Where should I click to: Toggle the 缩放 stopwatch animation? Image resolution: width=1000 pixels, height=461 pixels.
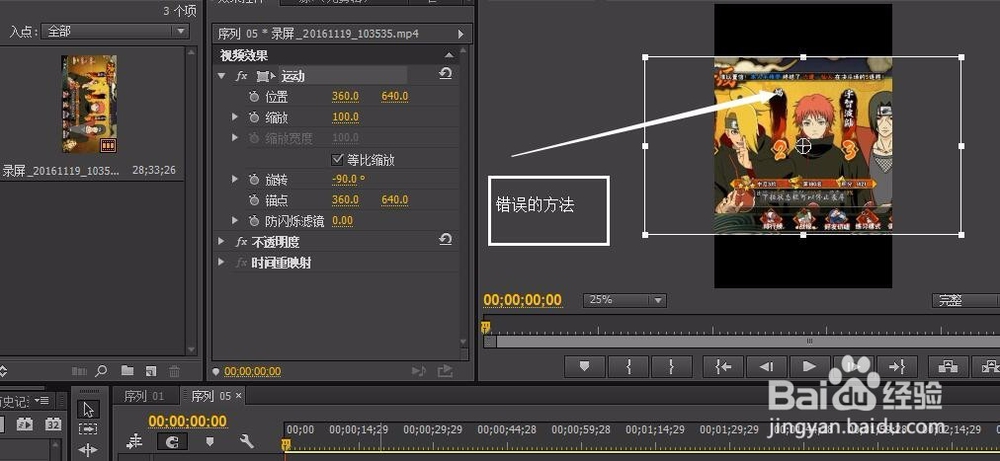254,117
